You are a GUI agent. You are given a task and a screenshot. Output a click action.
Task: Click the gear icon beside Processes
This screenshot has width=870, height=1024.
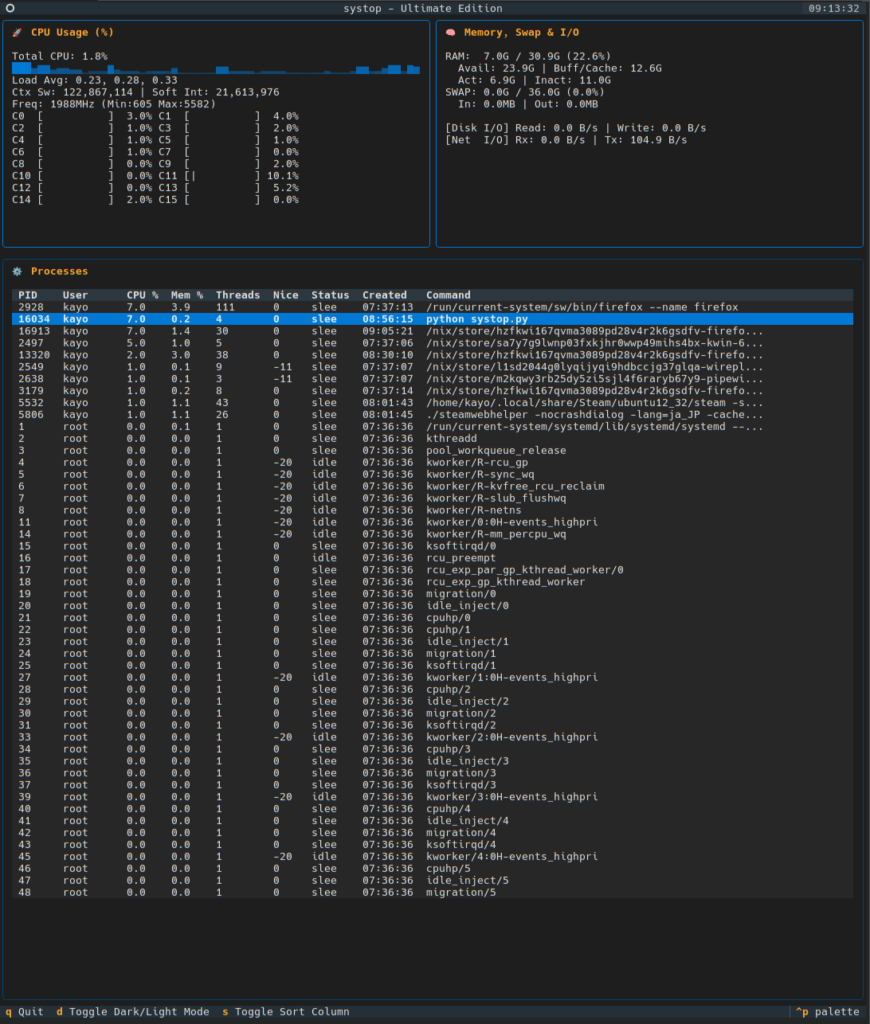tap(18, 271)
